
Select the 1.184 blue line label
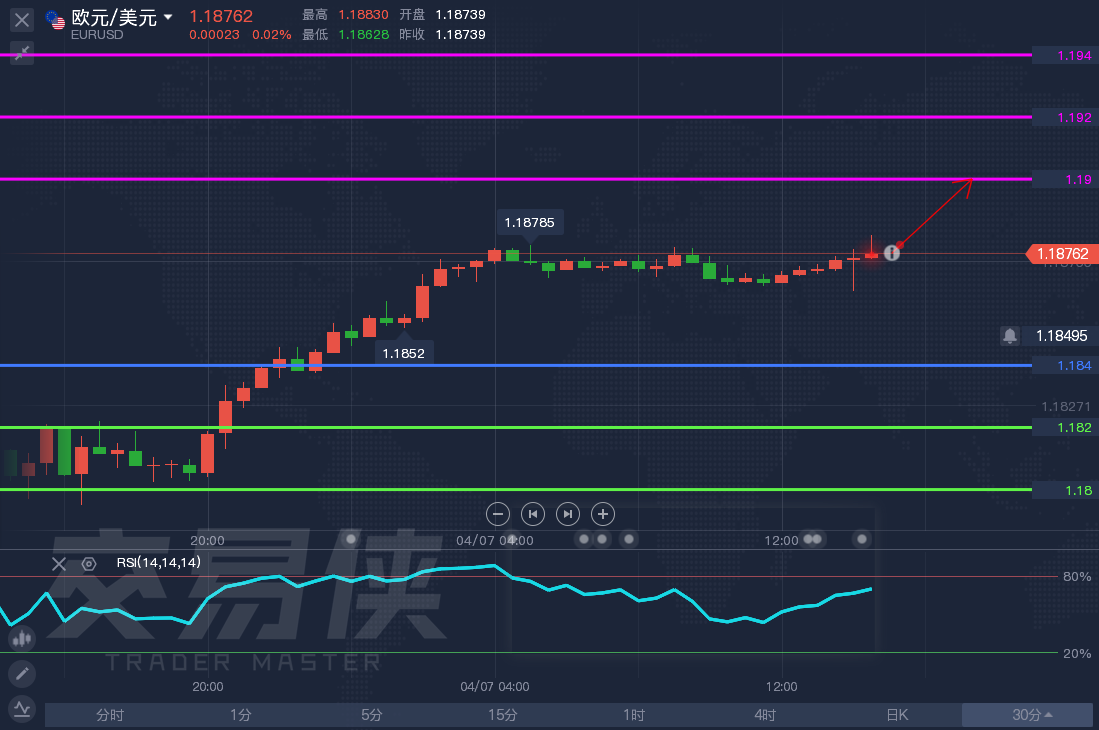(x=1065, y=365)
